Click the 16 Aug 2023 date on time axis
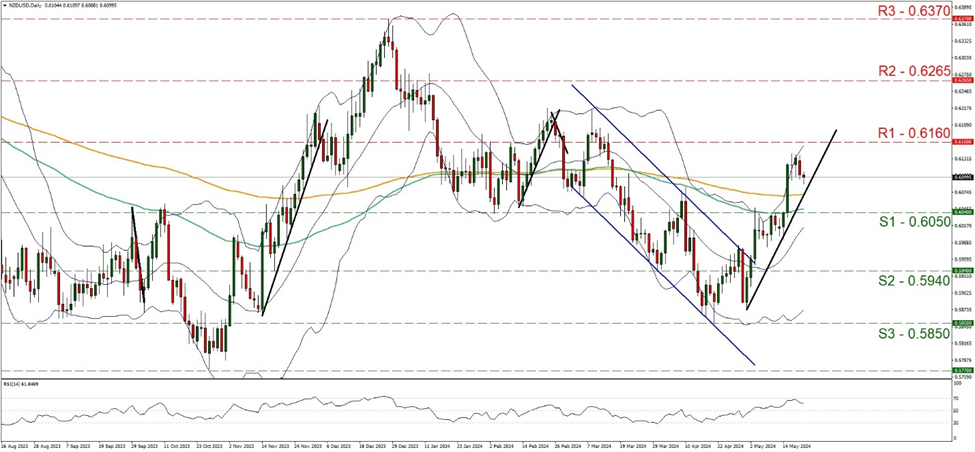 pos(17,447)
